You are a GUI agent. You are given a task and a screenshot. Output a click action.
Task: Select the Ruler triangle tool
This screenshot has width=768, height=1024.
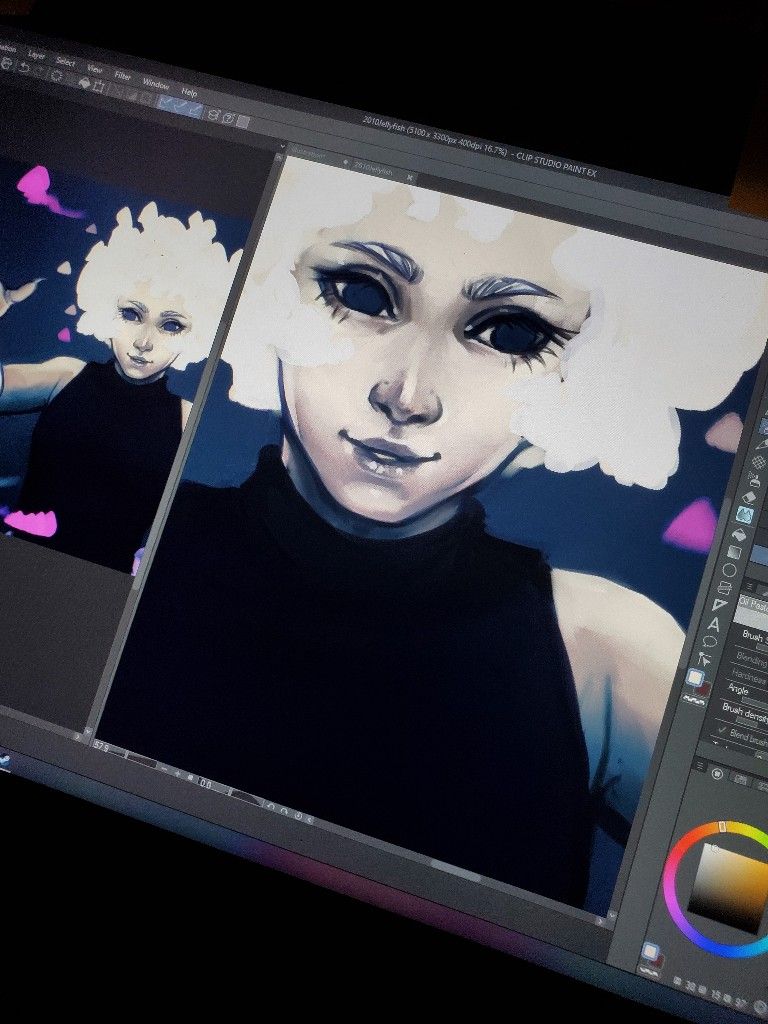(x=720, y=604)
